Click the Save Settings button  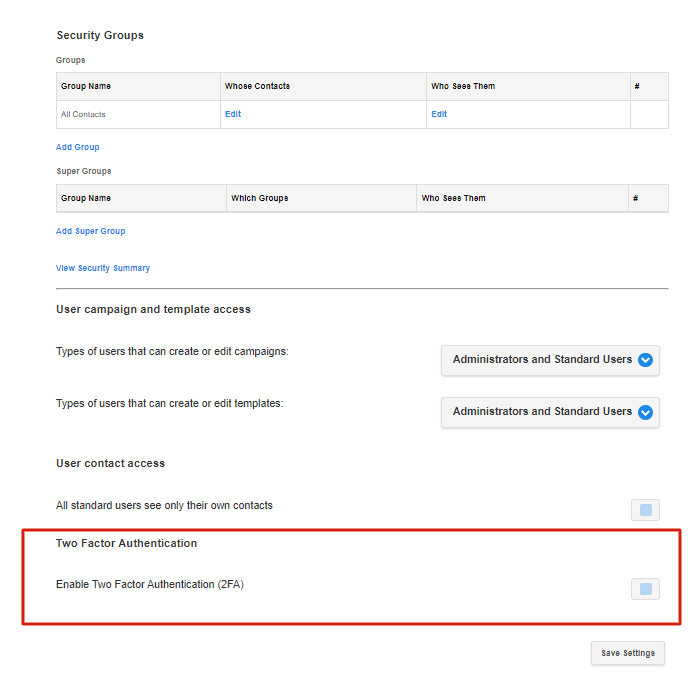pos(628,653)
